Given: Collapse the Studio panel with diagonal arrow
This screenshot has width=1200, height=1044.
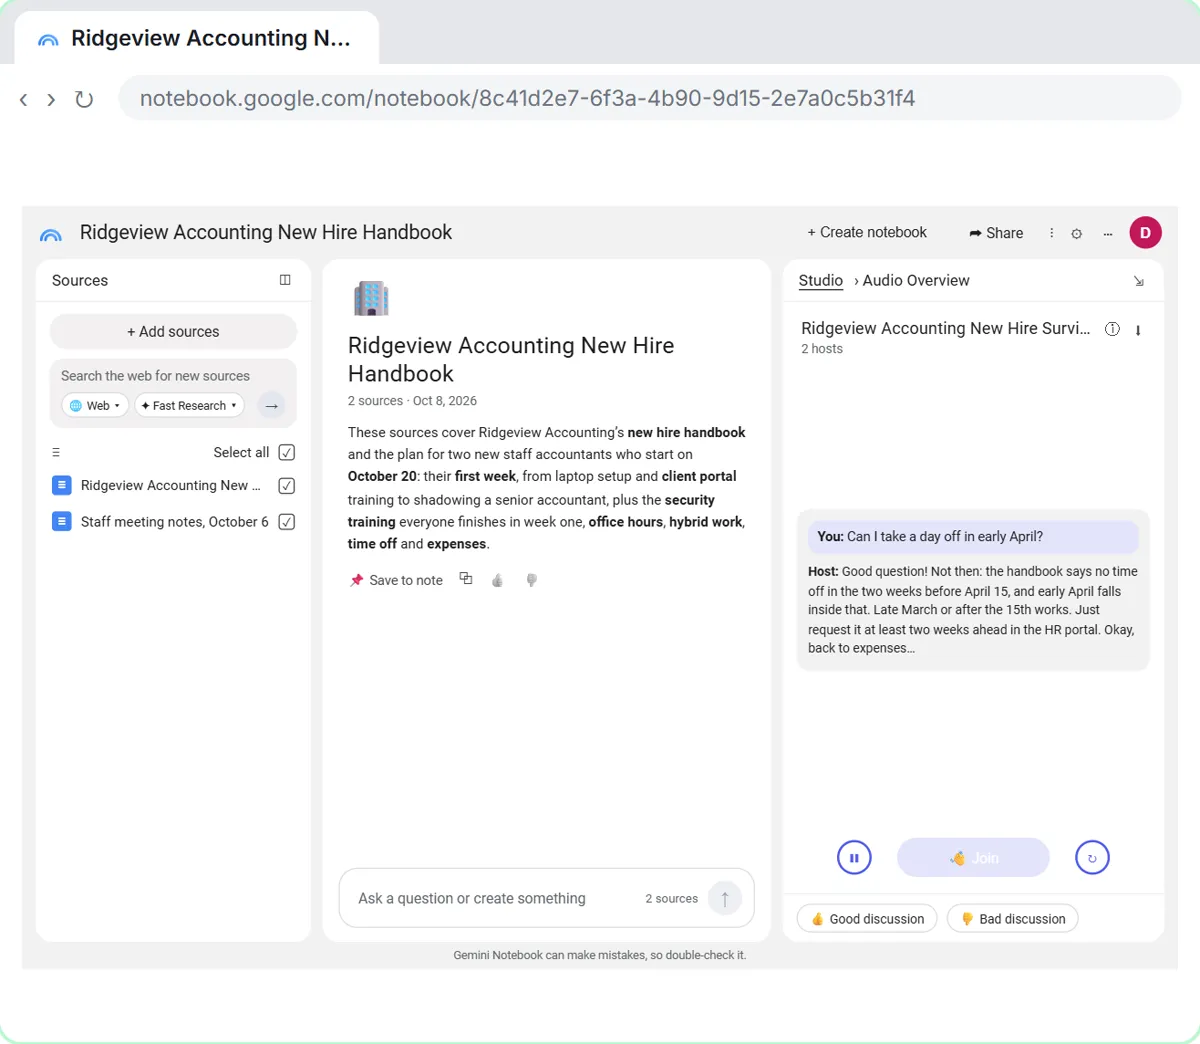Looking at the screenshot, I should tap(1138, 281).
